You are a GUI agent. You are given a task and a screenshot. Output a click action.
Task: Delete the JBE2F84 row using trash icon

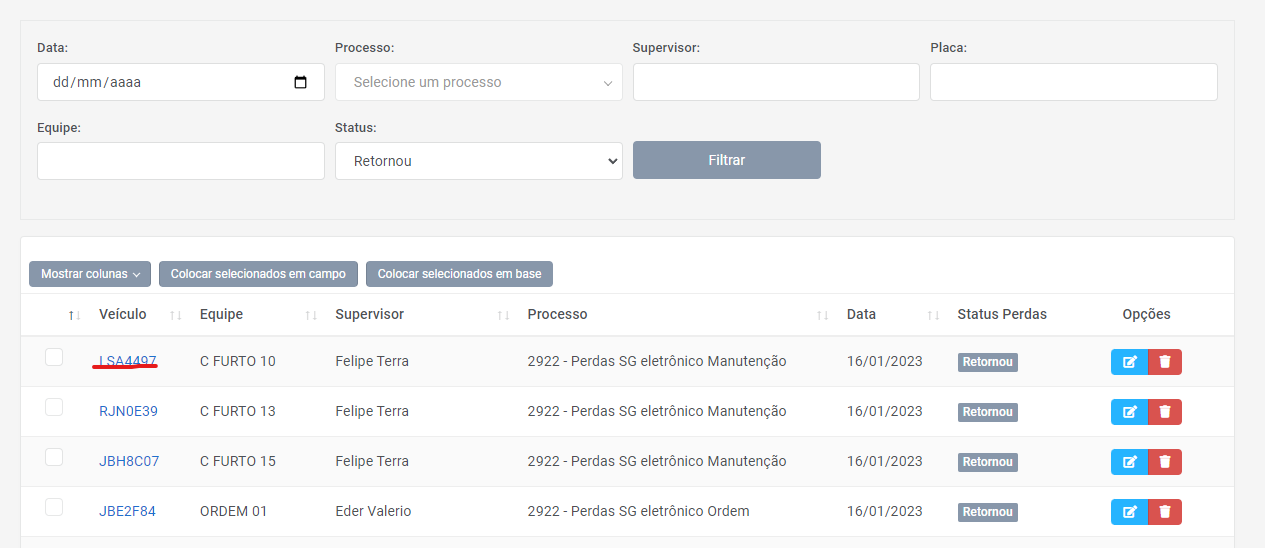click(1165, 512)
